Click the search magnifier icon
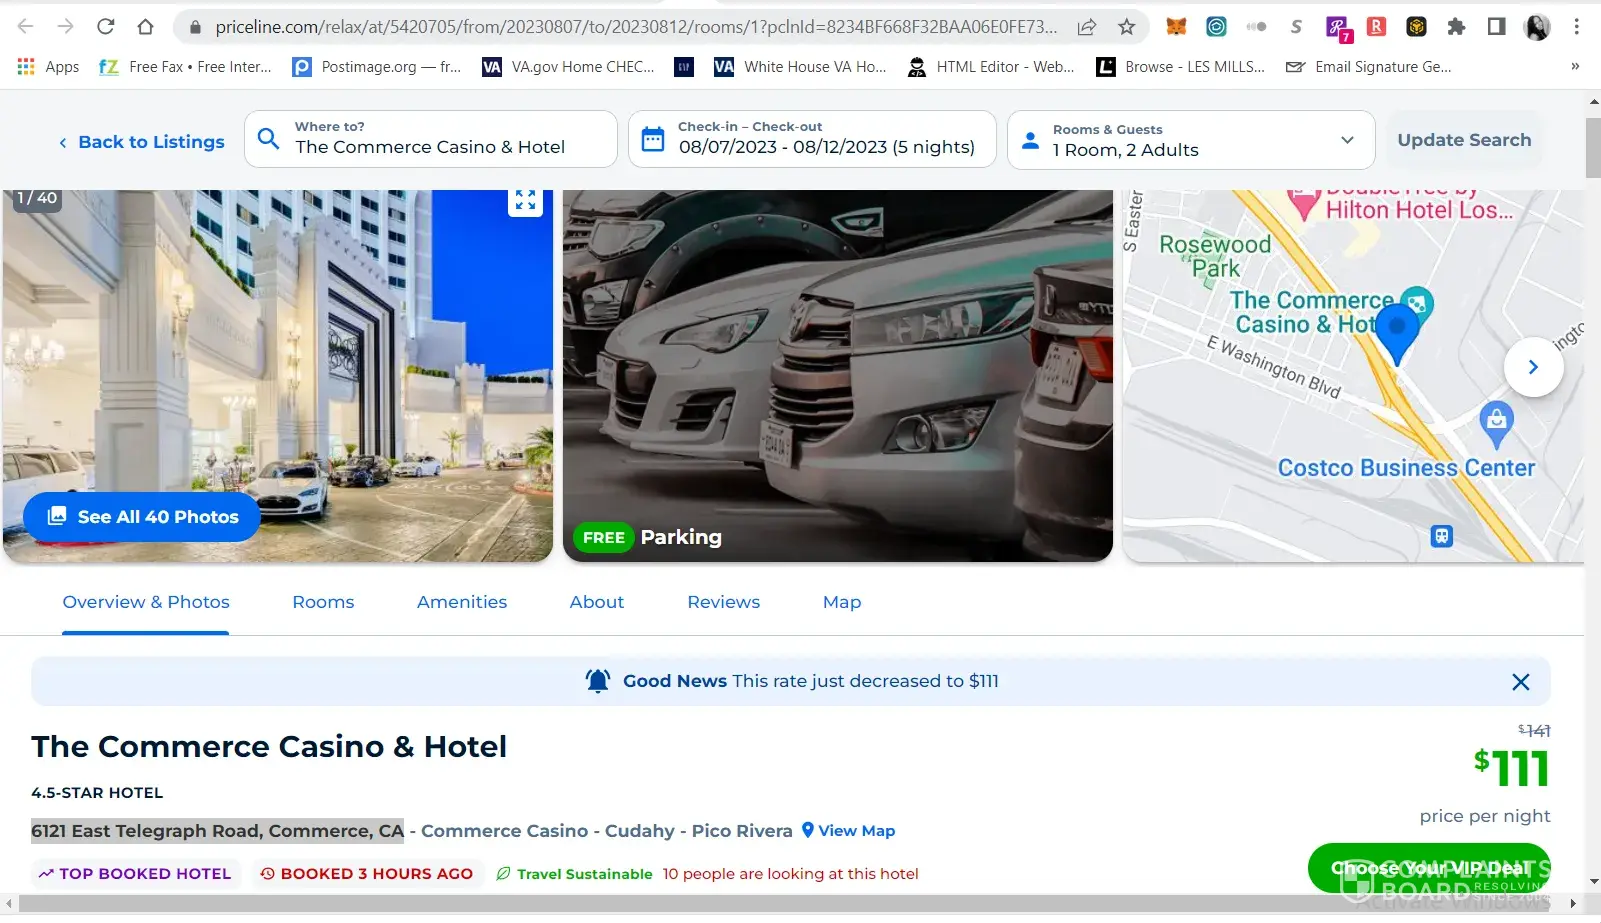The width and height of the screenshot is (1601, 923). tap(268, 139)
